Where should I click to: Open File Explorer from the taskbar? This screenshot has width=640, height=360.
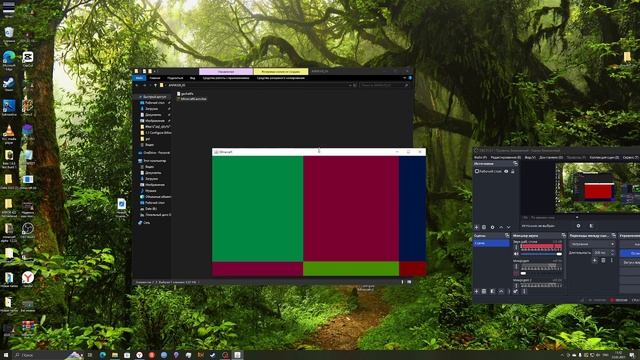point(115,355)
